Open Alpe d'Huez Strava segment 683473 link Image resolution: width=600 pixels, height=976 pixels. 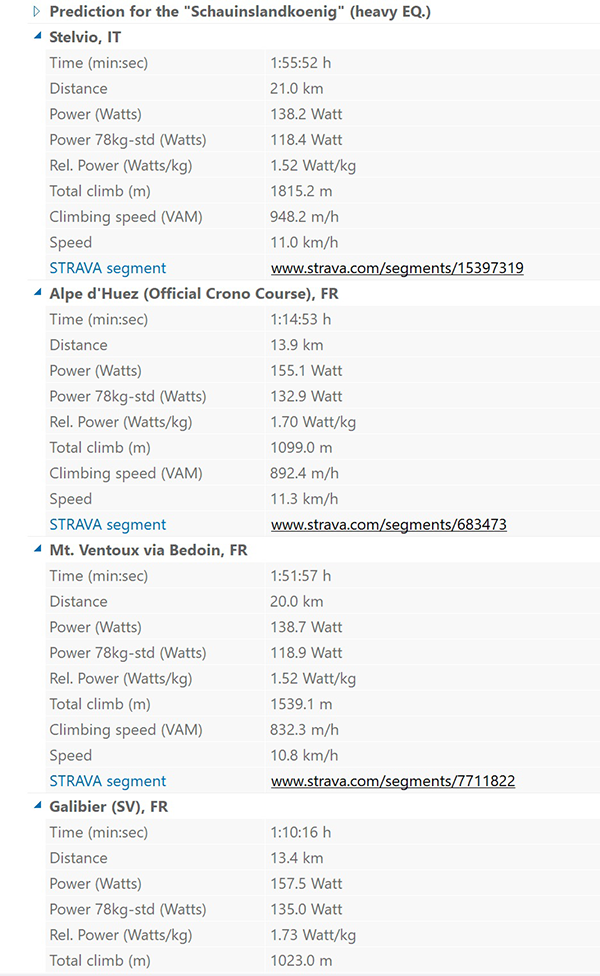pos(388,525)
